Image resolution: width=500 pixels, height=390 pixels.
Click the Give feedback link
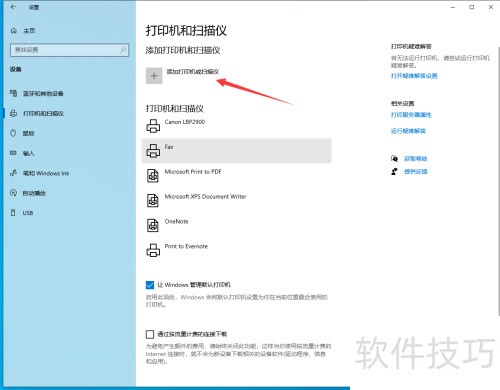[x=415, y=171]
